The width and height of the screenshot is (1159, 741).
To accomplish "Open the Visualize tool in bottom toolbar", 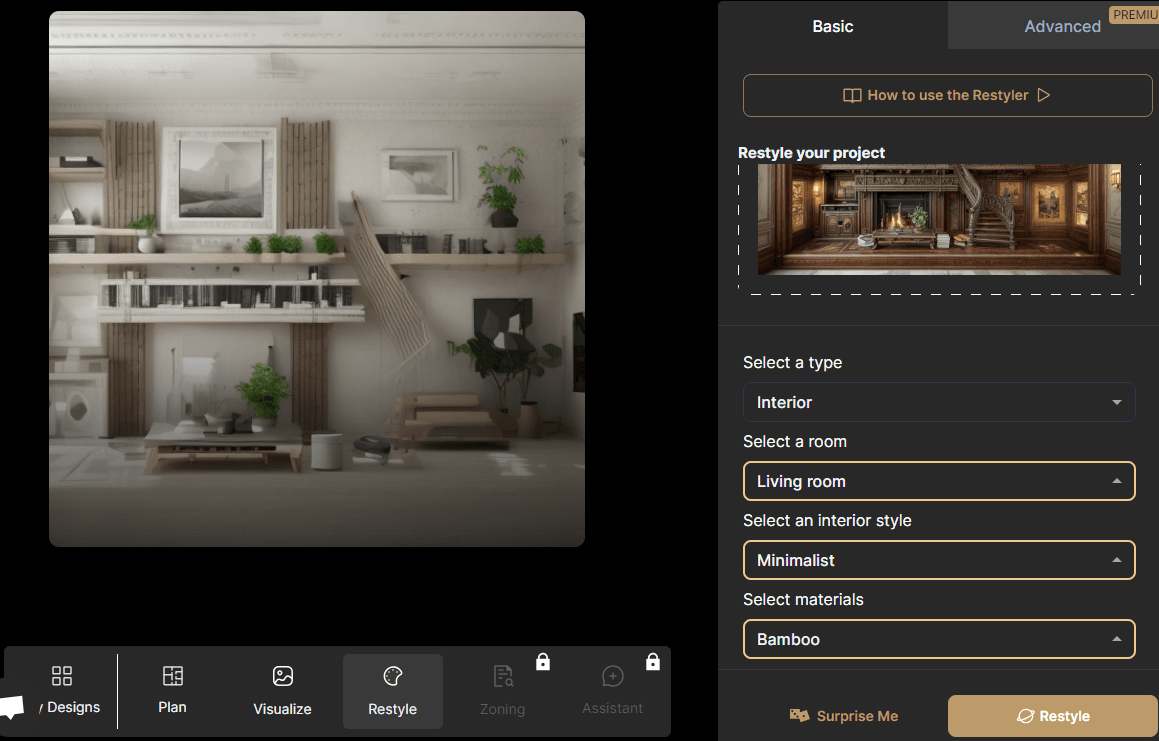I will 282,677.
